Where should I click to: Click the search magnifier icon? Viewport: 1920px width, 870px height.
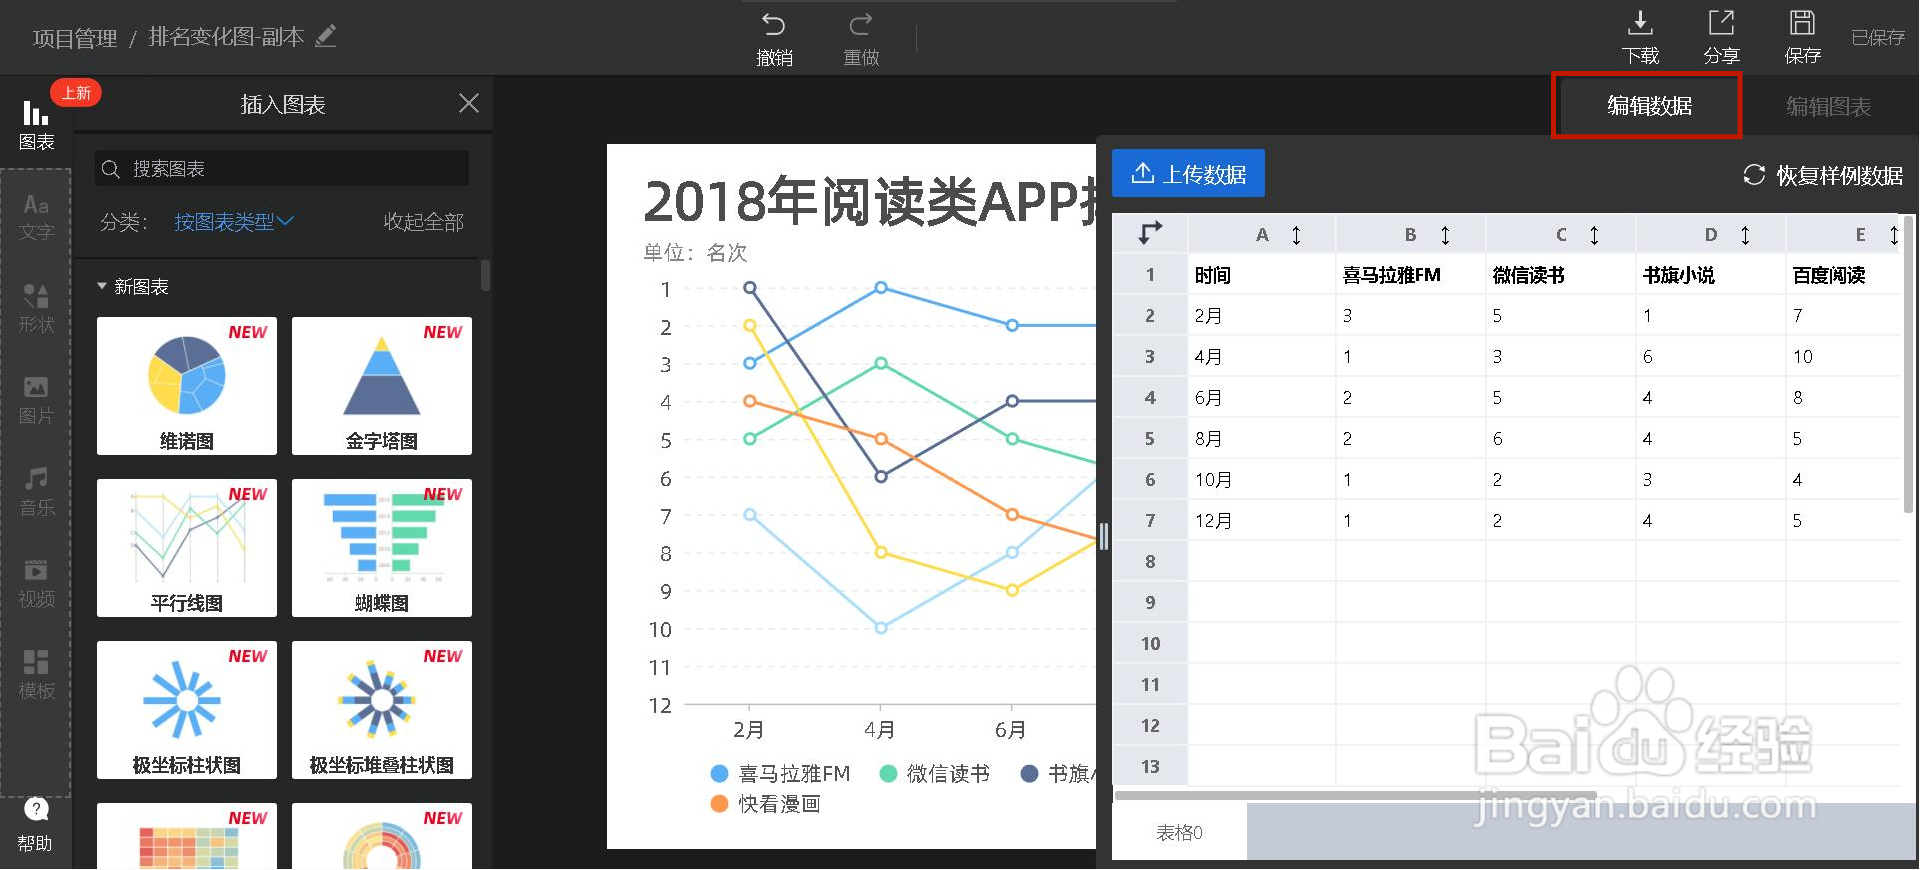click(111, 169)
